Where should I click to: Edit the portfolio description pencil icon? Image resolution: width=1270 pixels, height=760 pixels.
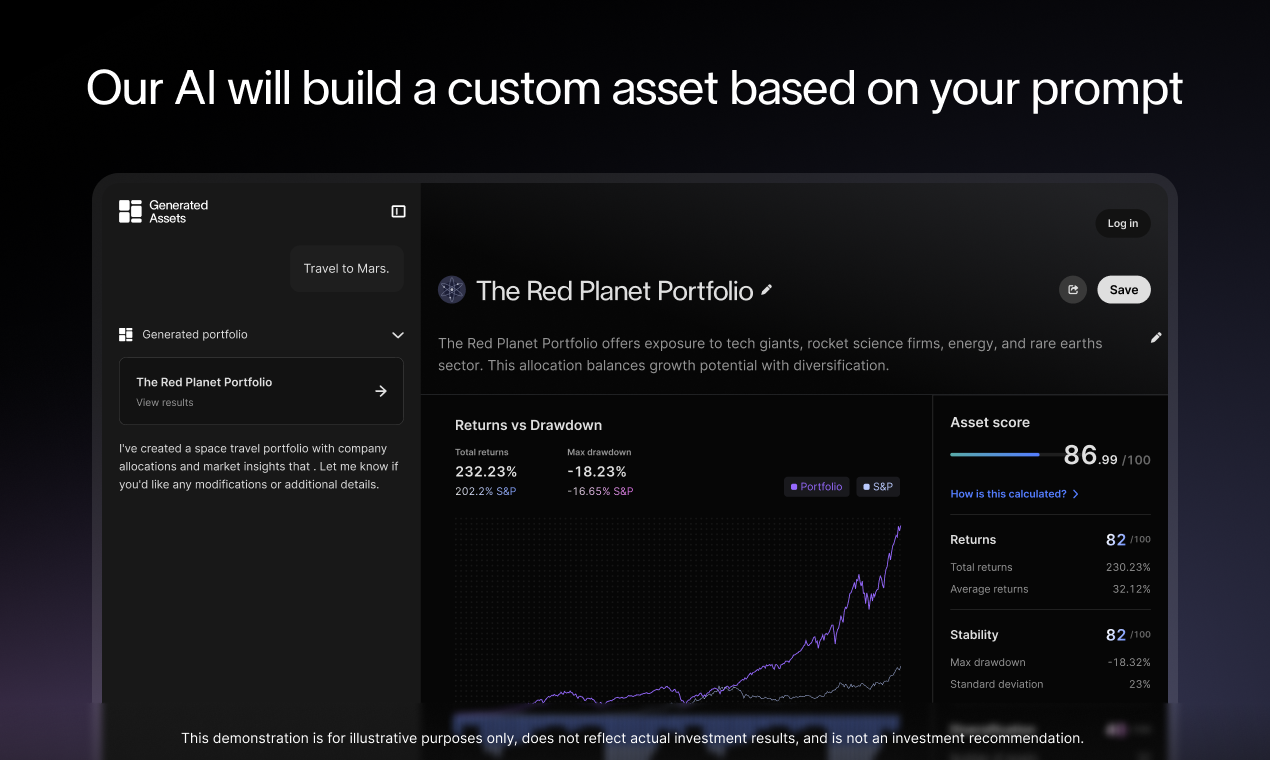click(1156, 338)
